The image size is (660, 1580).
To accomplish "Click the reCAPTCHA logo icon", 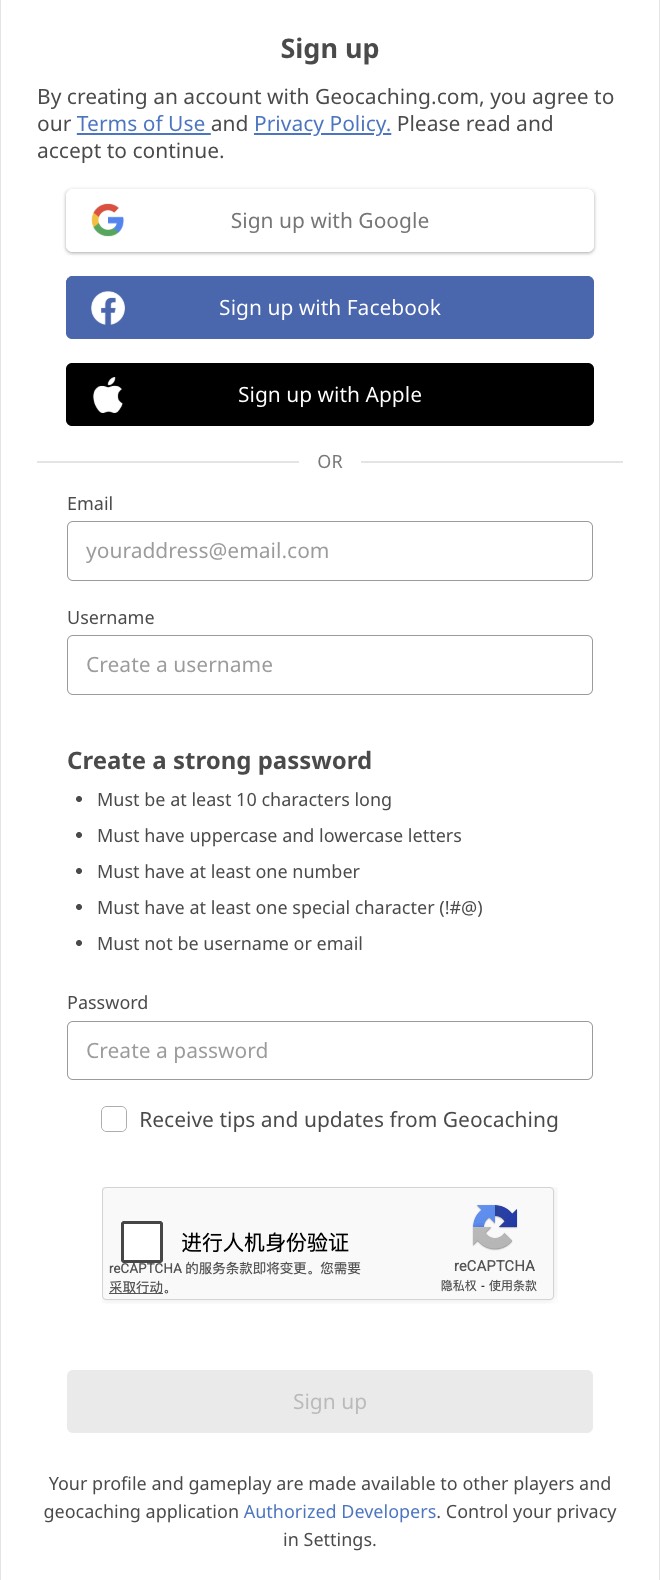I will click(494, 1227).
